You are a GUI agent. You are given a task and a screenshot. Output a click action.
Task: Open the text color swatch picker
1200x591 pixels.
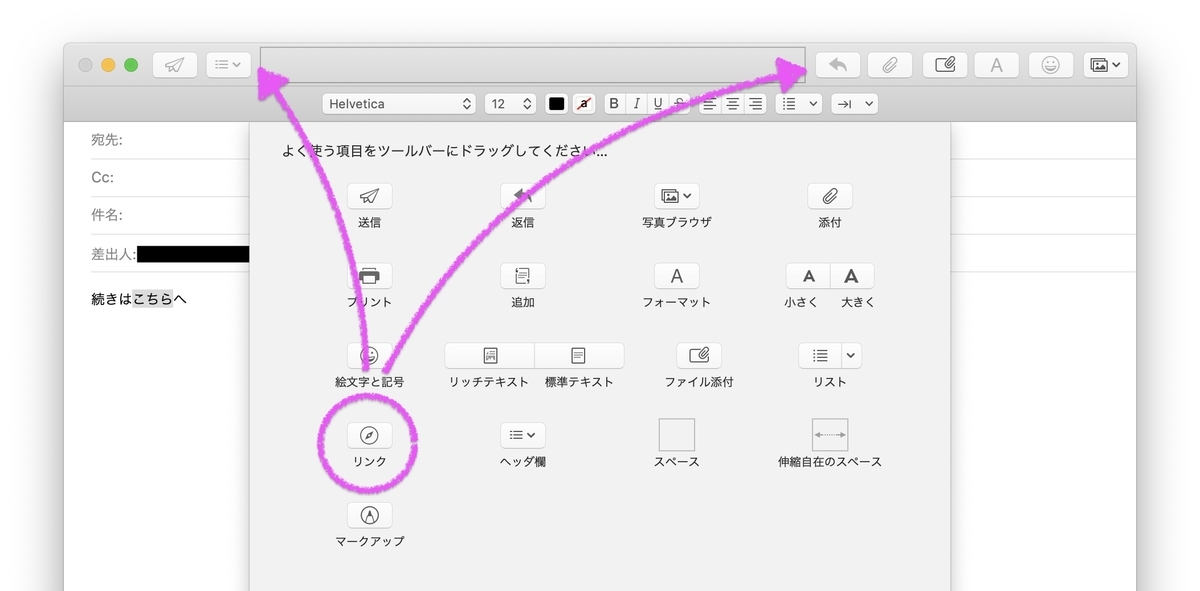tap(556, 103)
